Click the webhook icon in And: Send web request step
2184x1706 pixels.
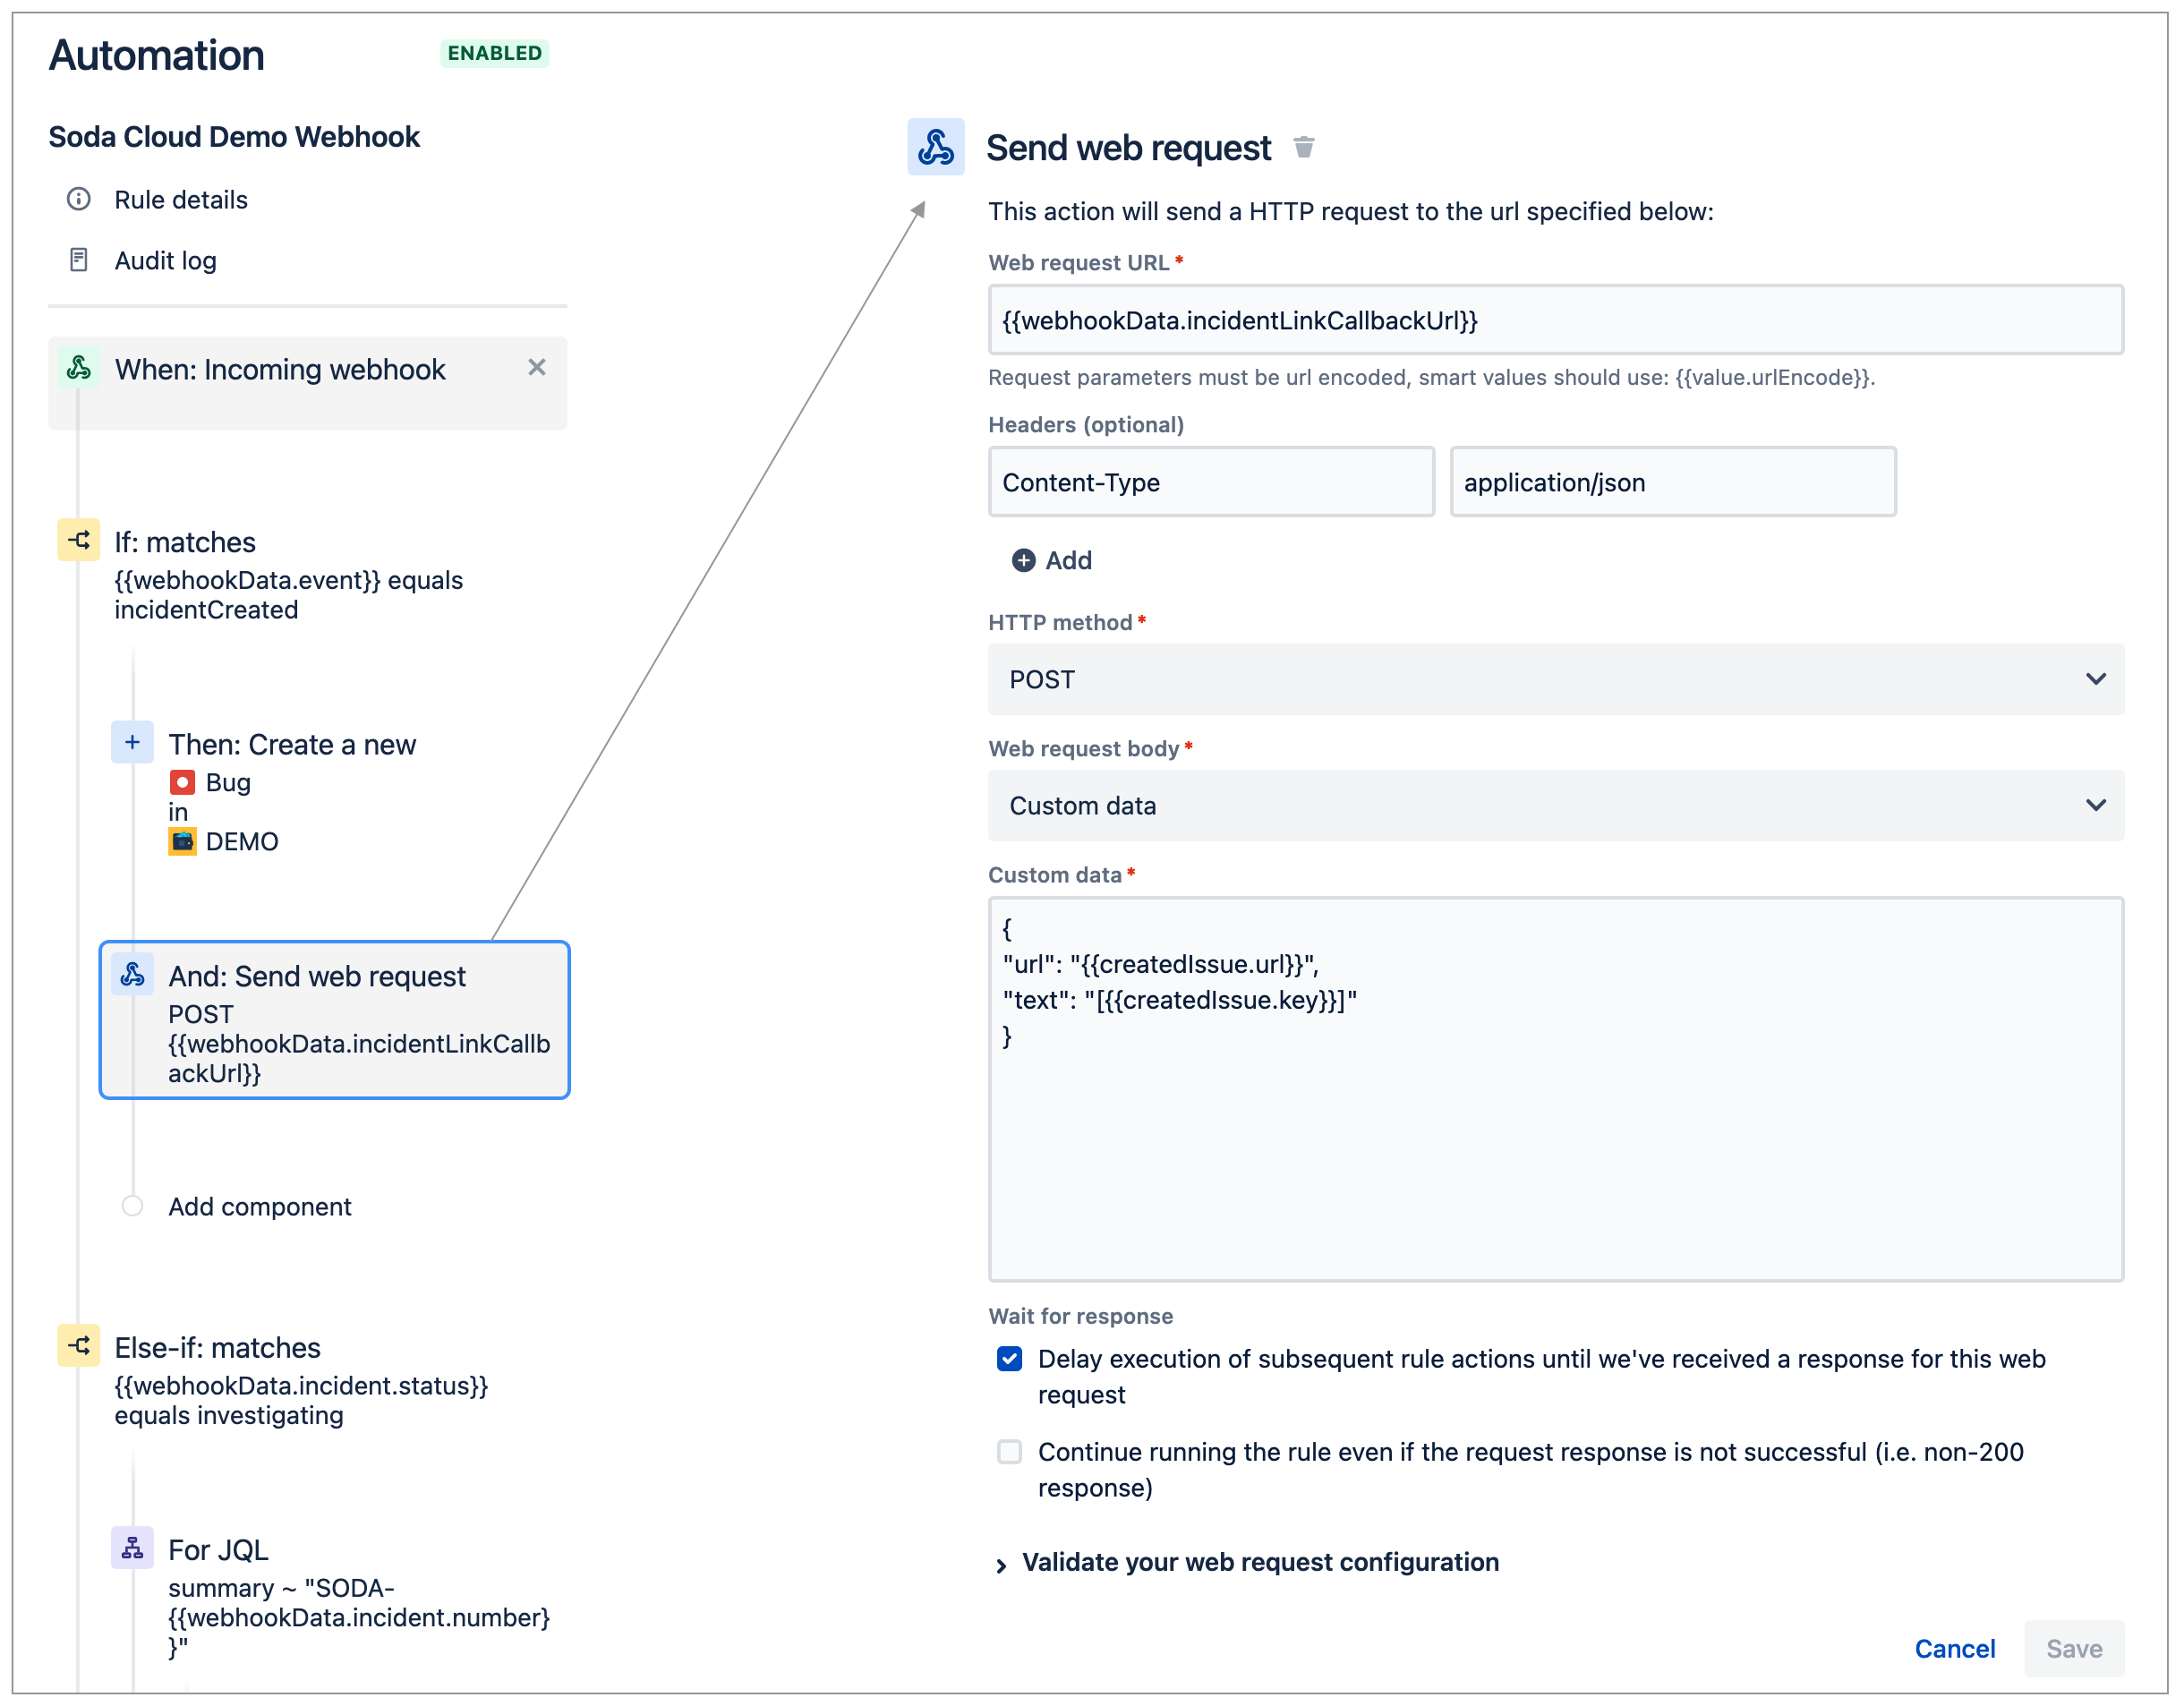pyautogui.click(x=132, y=974)
